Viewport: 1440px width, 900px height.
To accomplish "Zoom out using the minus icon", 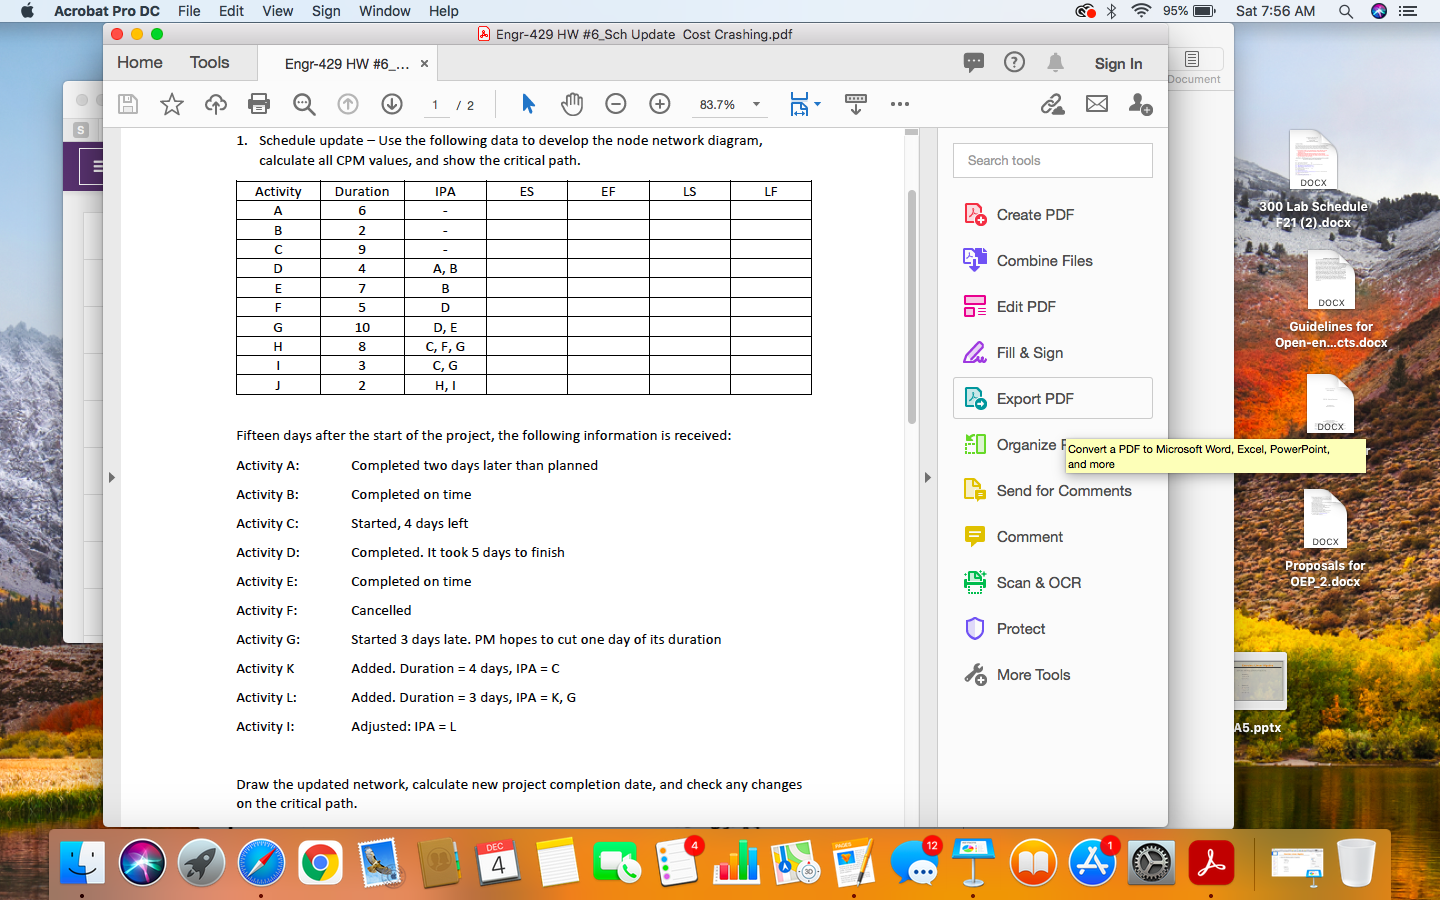I will 615,104.
